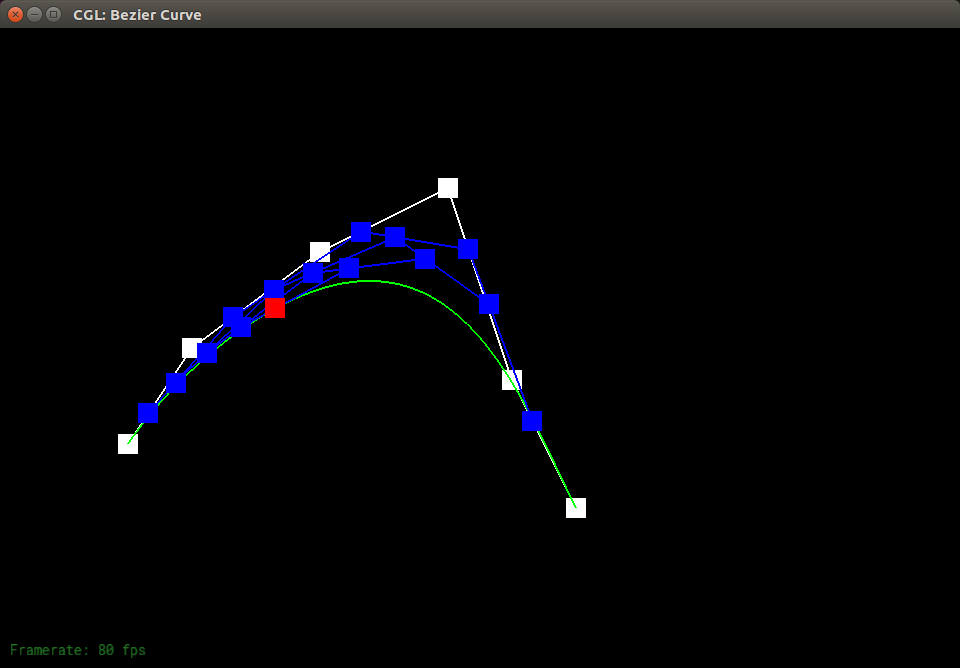The height and width of the screenshot is (668, 960).
Task: Click the CGL: Bezier Curve window title
Action: click(x=137, y=15)
